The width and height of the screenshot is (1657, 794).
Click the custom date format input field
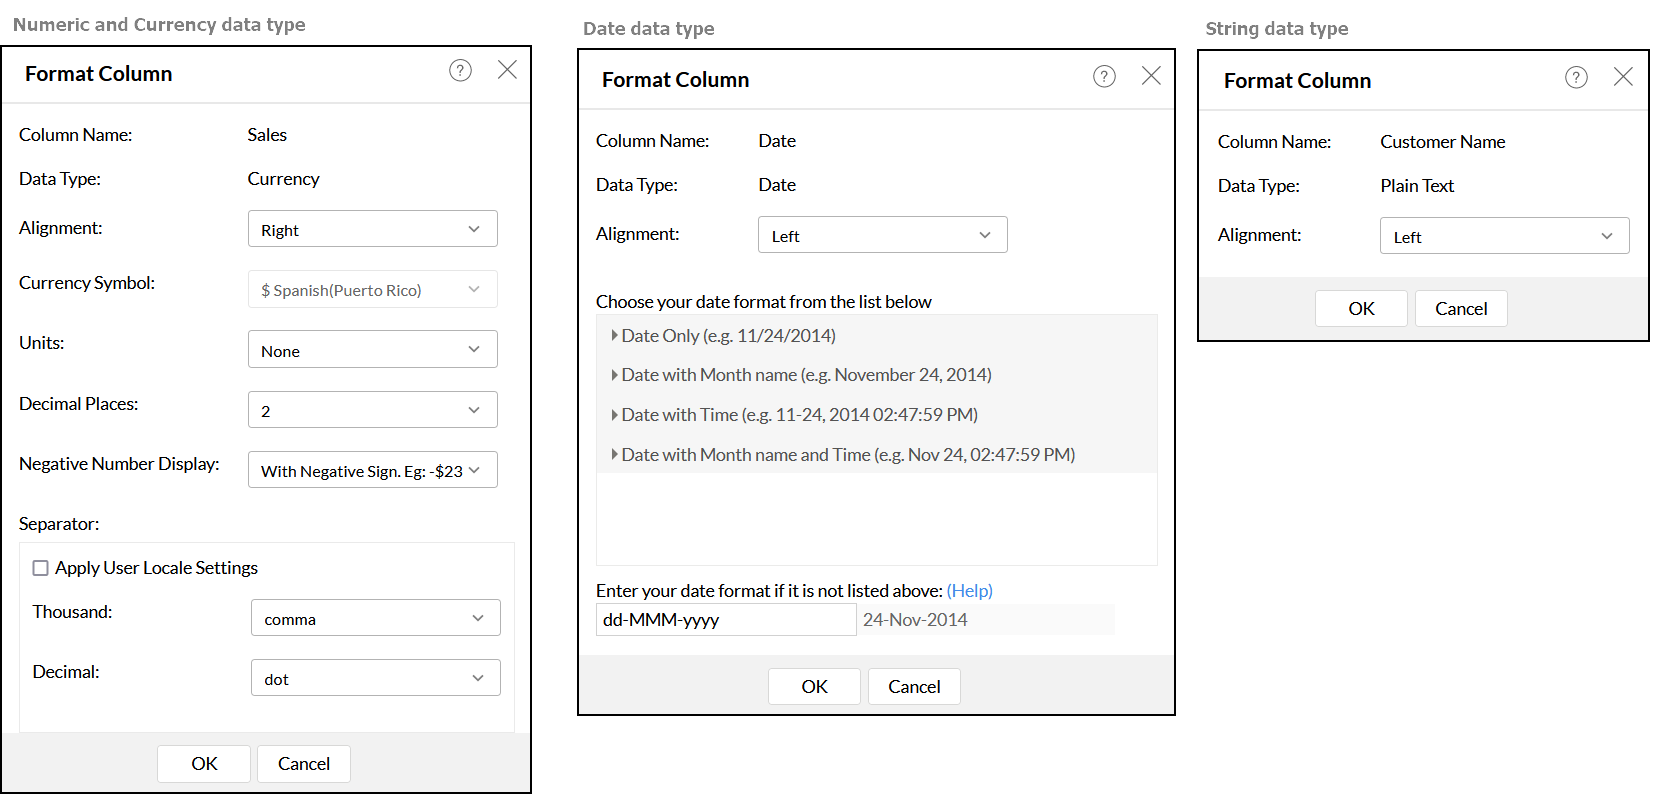click(x=725, y=620)
